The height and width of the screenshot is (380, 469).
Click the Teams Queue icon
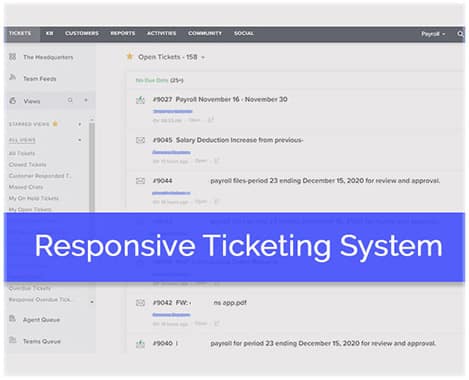point(13,340)
